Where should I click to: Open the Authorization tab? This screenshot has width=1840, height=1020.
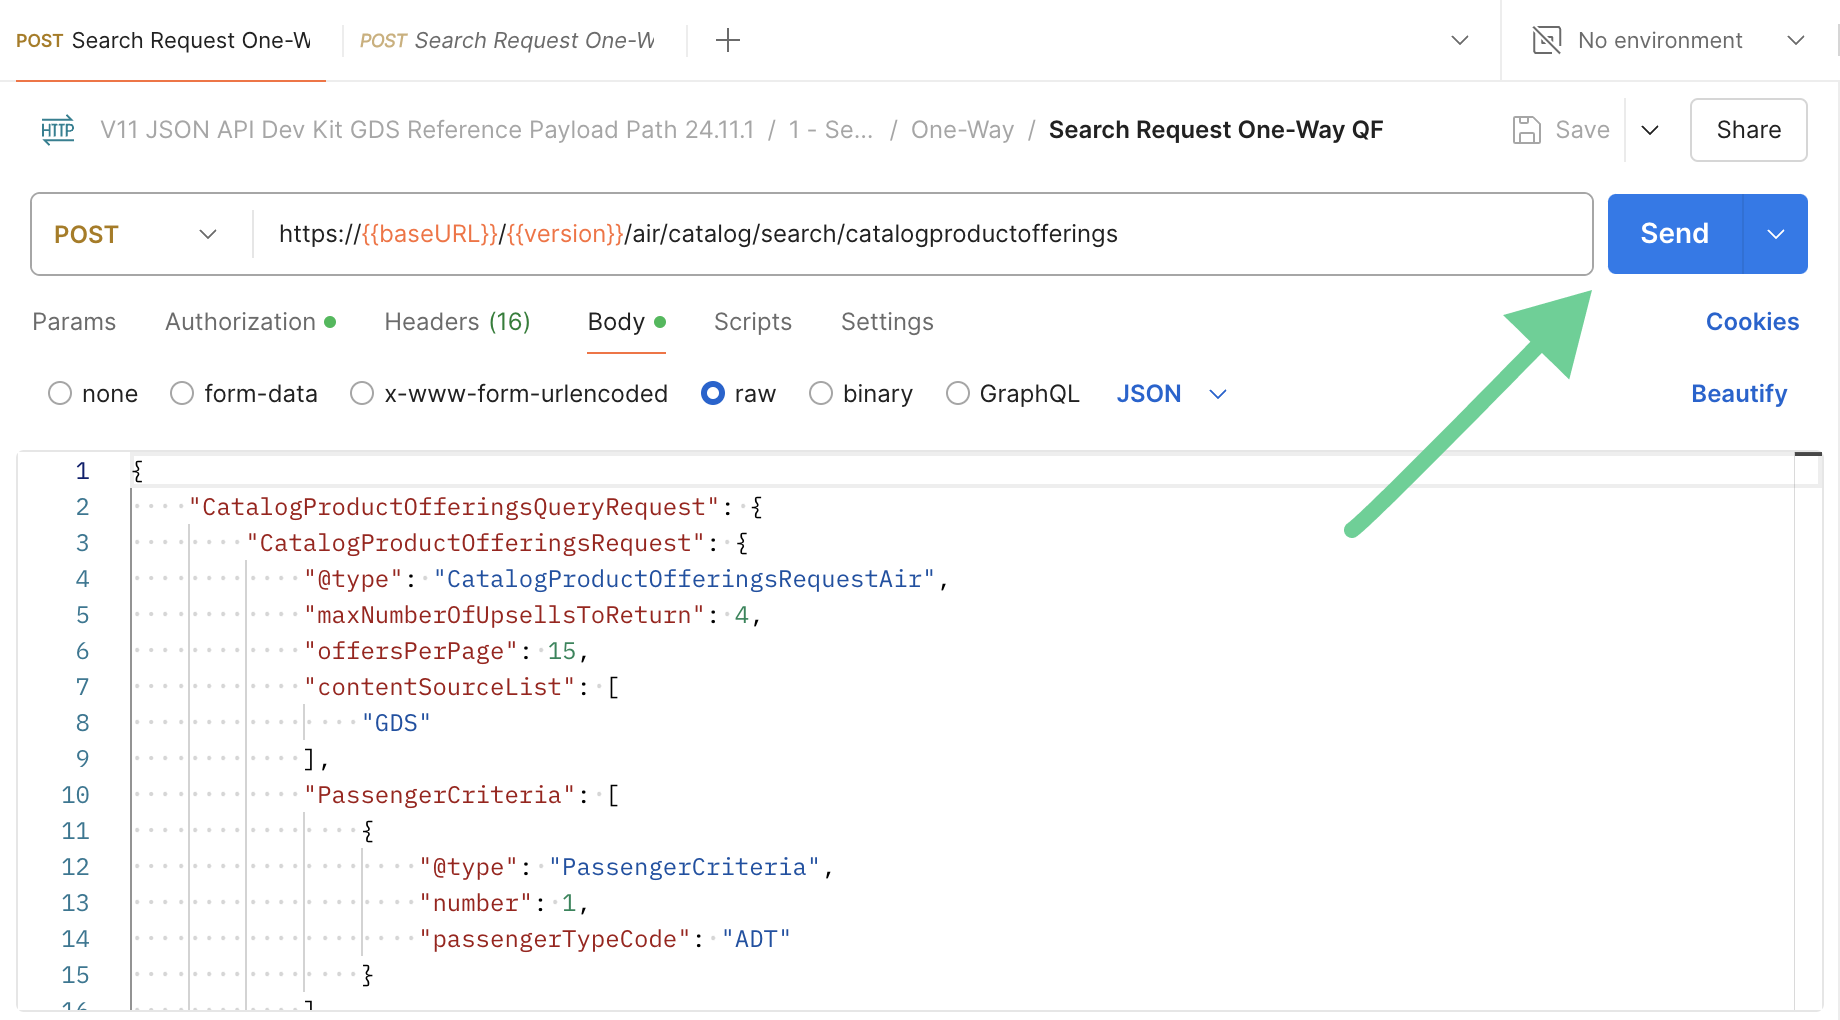pyautogui.click(x=240, y=322)
